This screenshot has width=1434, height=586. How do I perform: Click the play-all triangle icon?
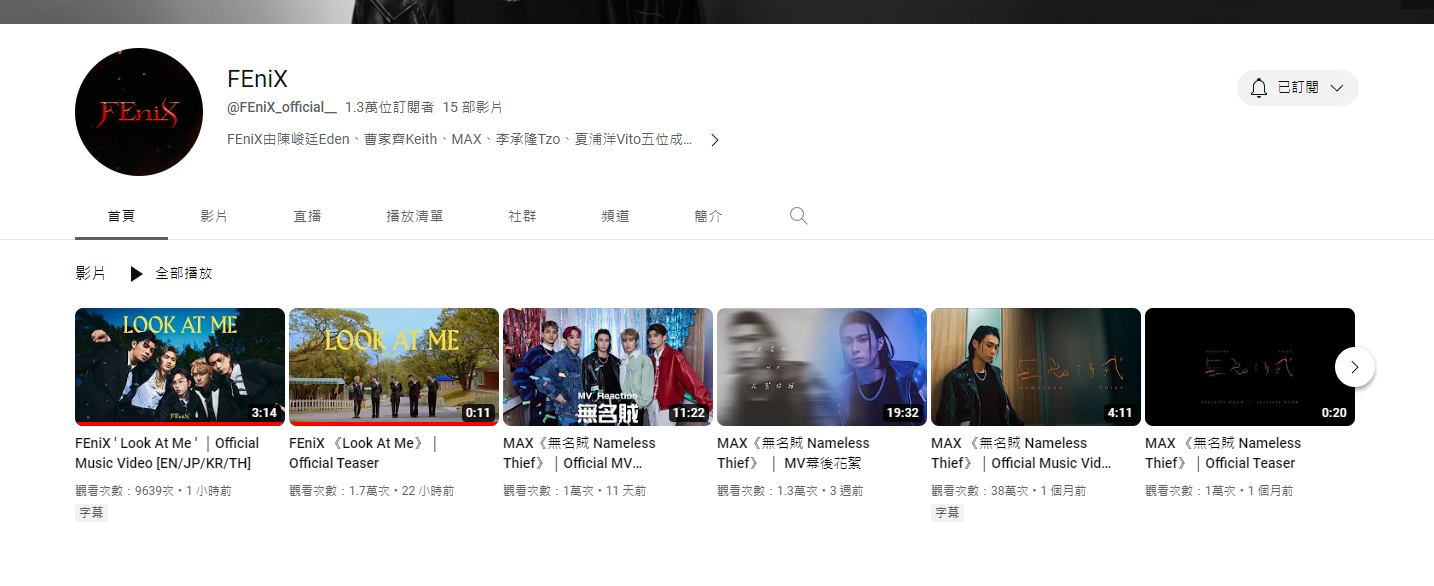click(137, 273)
